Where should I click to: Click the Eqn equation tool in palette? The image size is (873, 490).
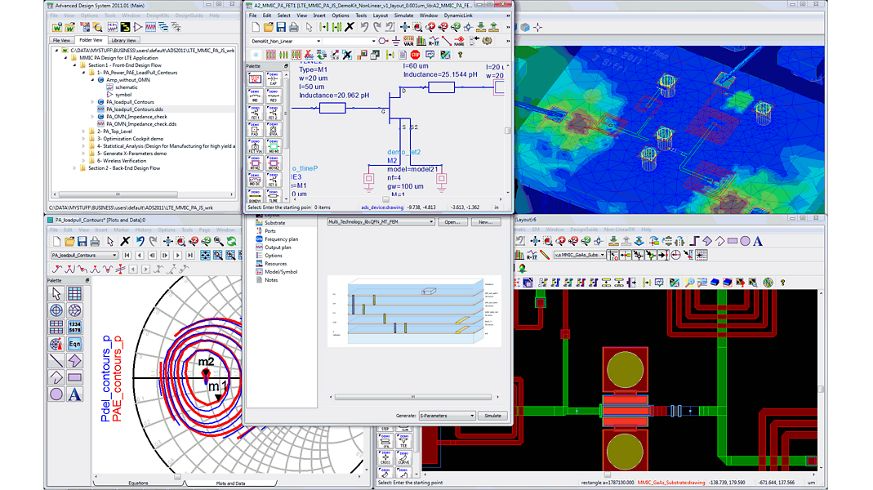click(74, 343)
